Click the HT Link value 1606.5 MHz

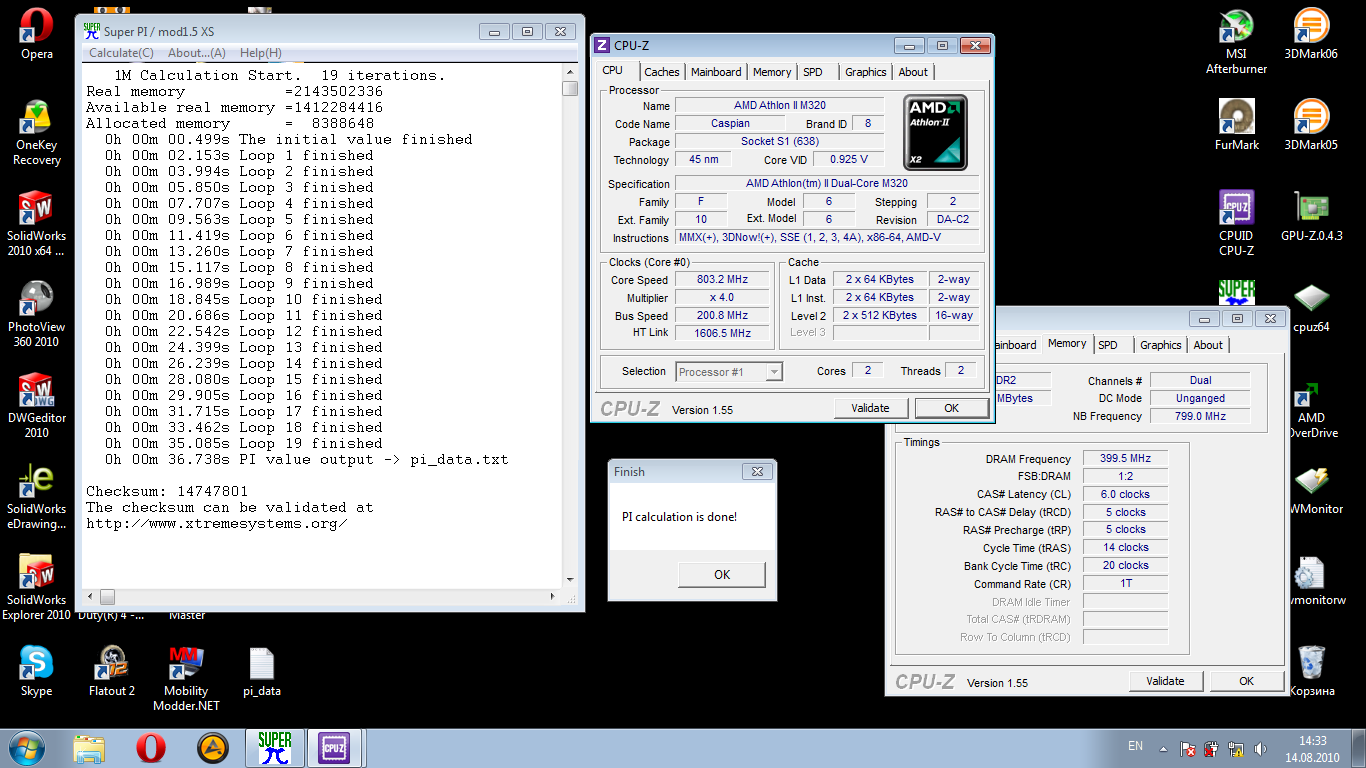[722, 333]
